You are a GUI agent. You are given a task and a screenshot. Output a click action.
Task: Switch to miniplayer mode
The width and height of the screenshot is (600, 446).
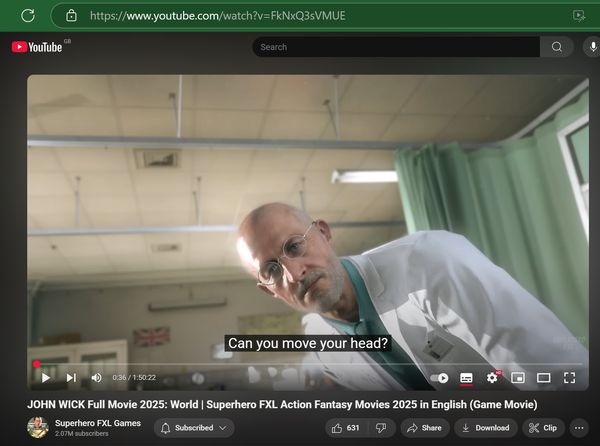click(x=518, y=378)
